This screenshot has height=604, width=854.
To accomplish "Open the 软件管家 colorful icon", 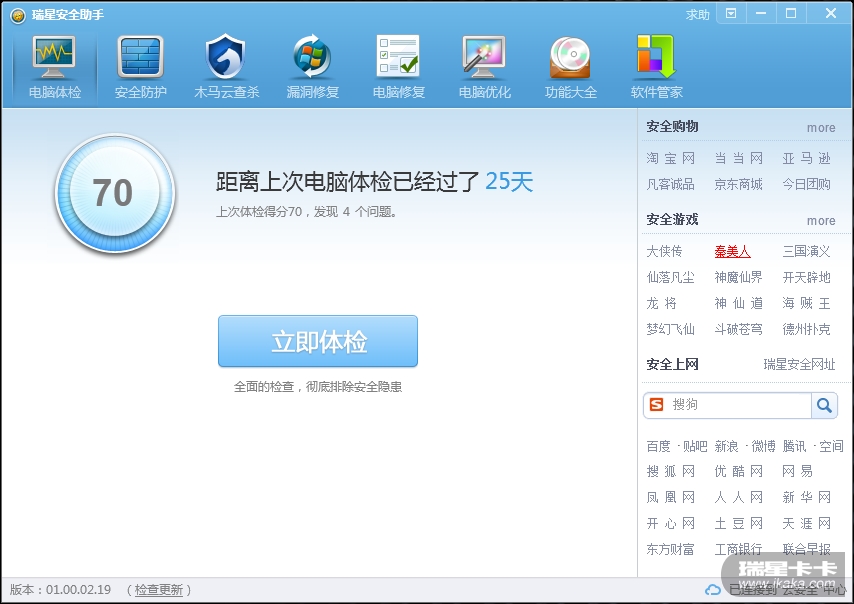I will [x=656, y=57].
